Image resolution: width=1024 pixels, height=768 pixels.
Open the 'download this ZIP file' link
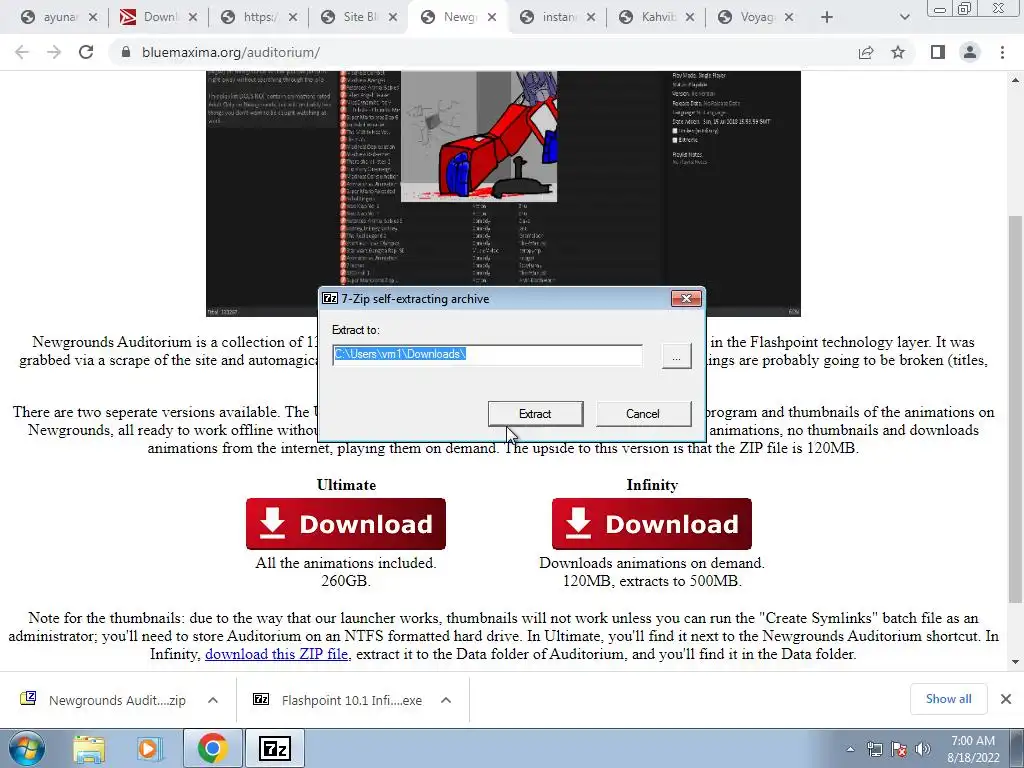pyautogui.click(x=278, y=654)
